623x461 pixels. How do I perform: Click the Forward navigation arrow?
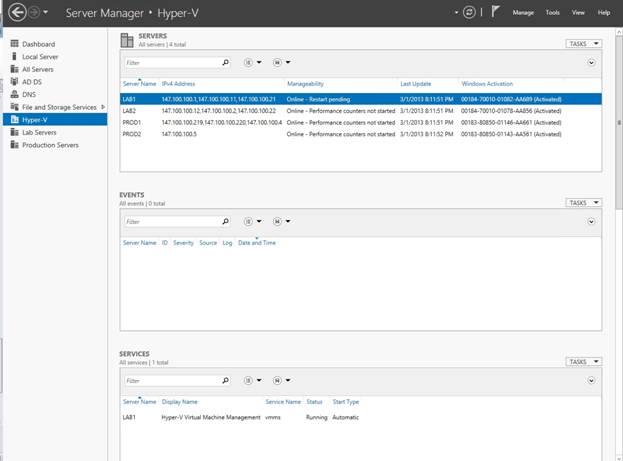coord(34,12)
